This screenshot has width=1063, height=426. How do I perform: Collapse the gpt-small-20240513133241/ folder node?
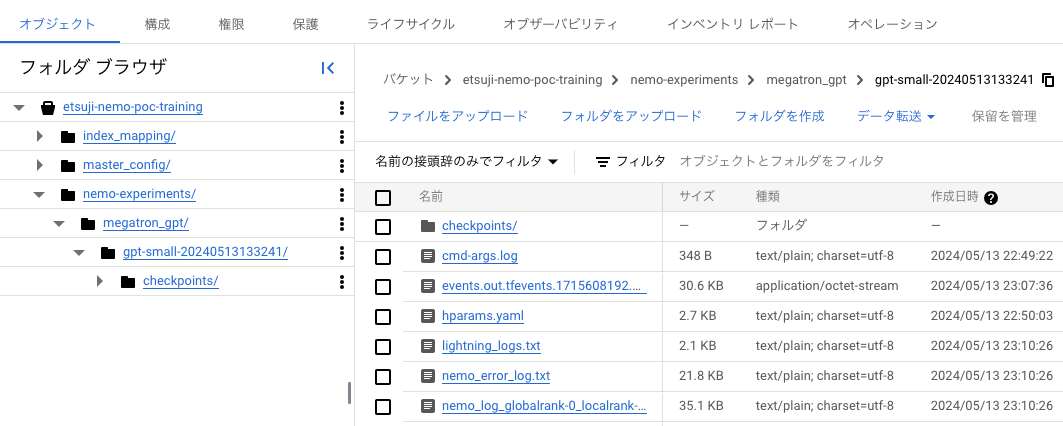(79, 252)
